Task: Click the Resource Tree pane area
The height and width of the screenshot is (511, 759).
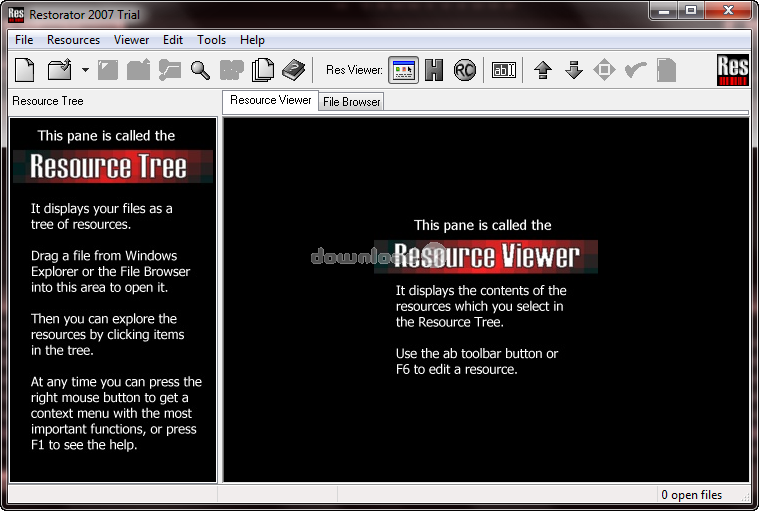Action: tap(113, 300)
